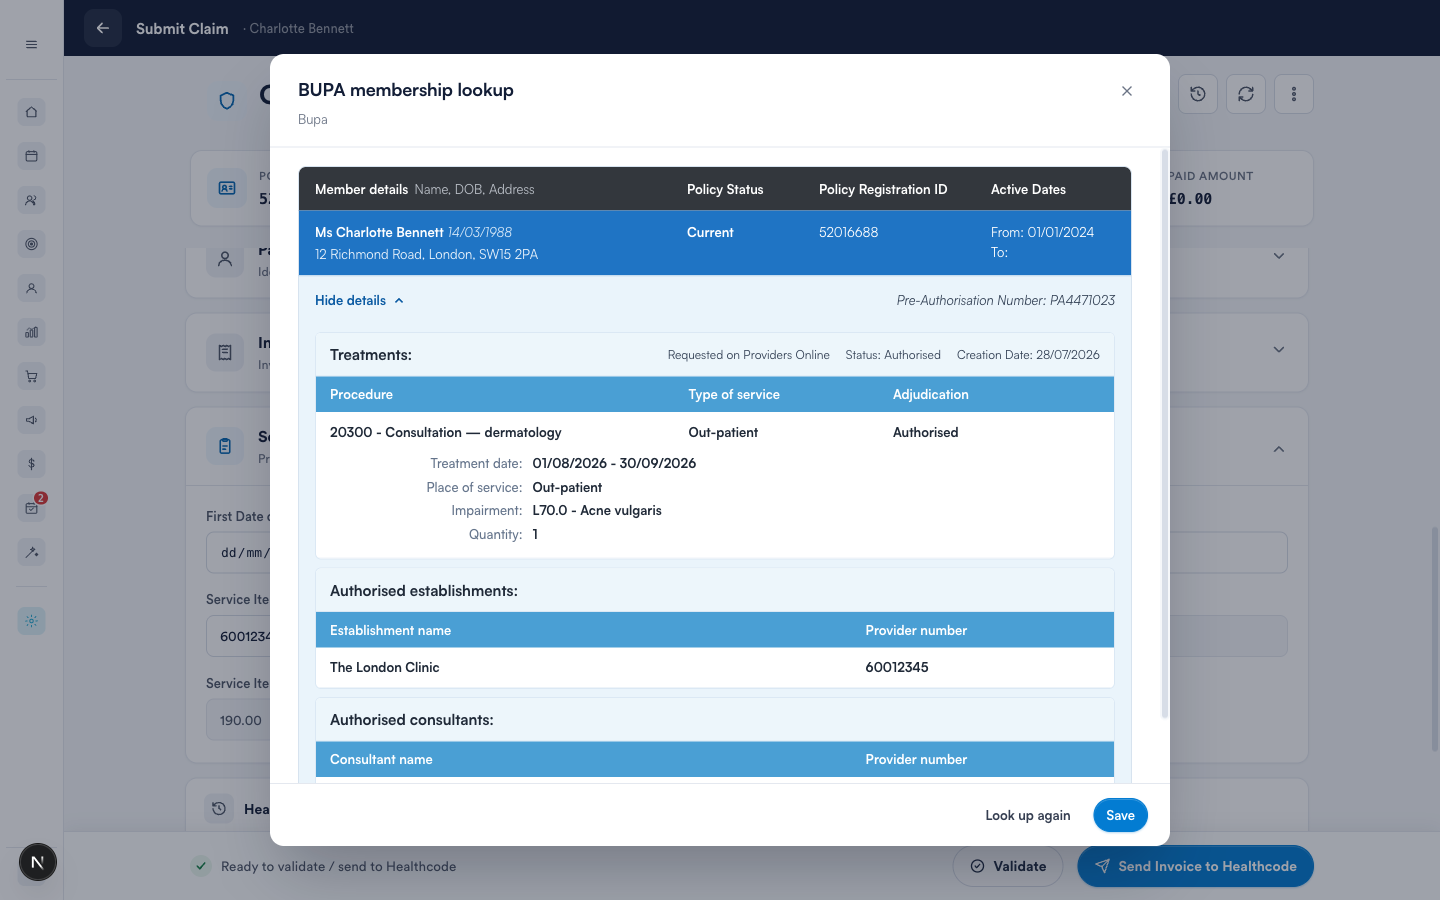Click Creation Date: 28/07/2026
The width and height of the screenshot is (1440, 900).
[1028, 355]
